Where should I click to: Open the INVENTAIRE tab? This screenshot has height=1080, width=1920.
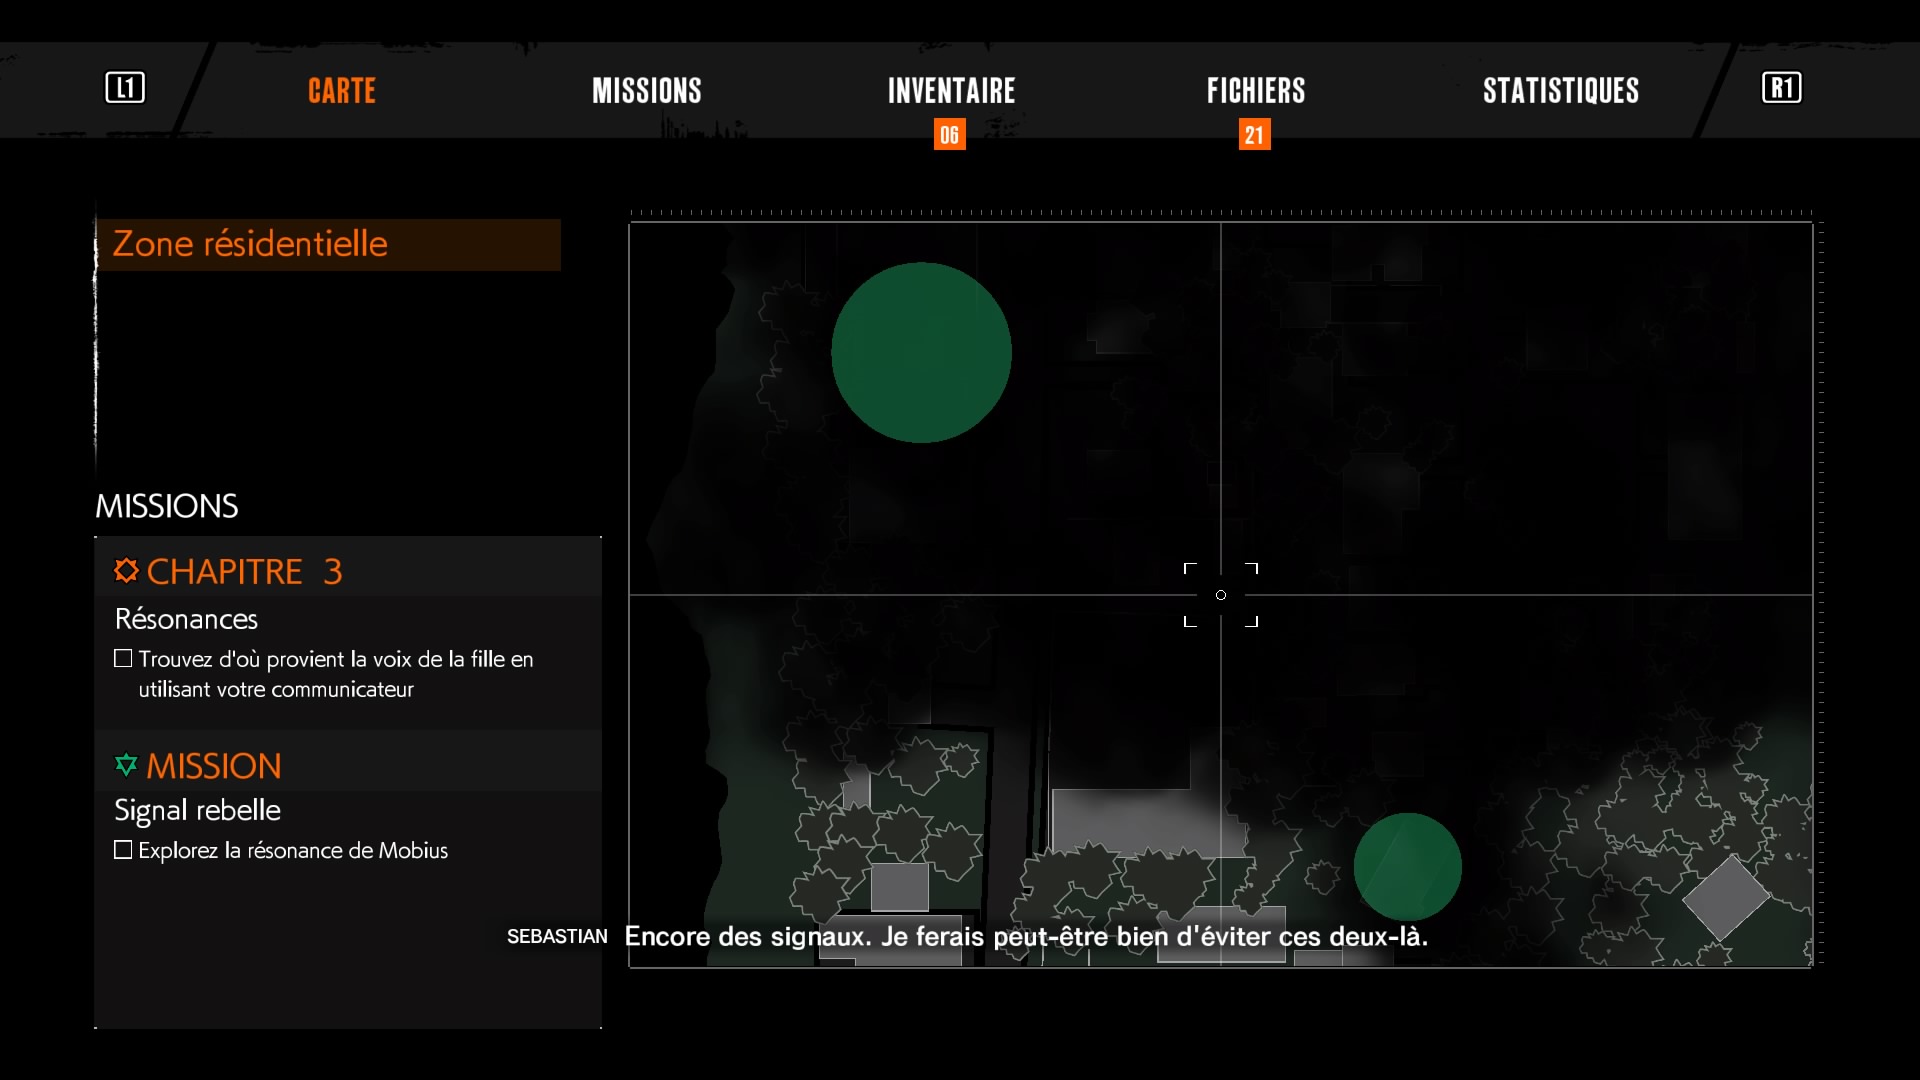(x=952, y=91)
